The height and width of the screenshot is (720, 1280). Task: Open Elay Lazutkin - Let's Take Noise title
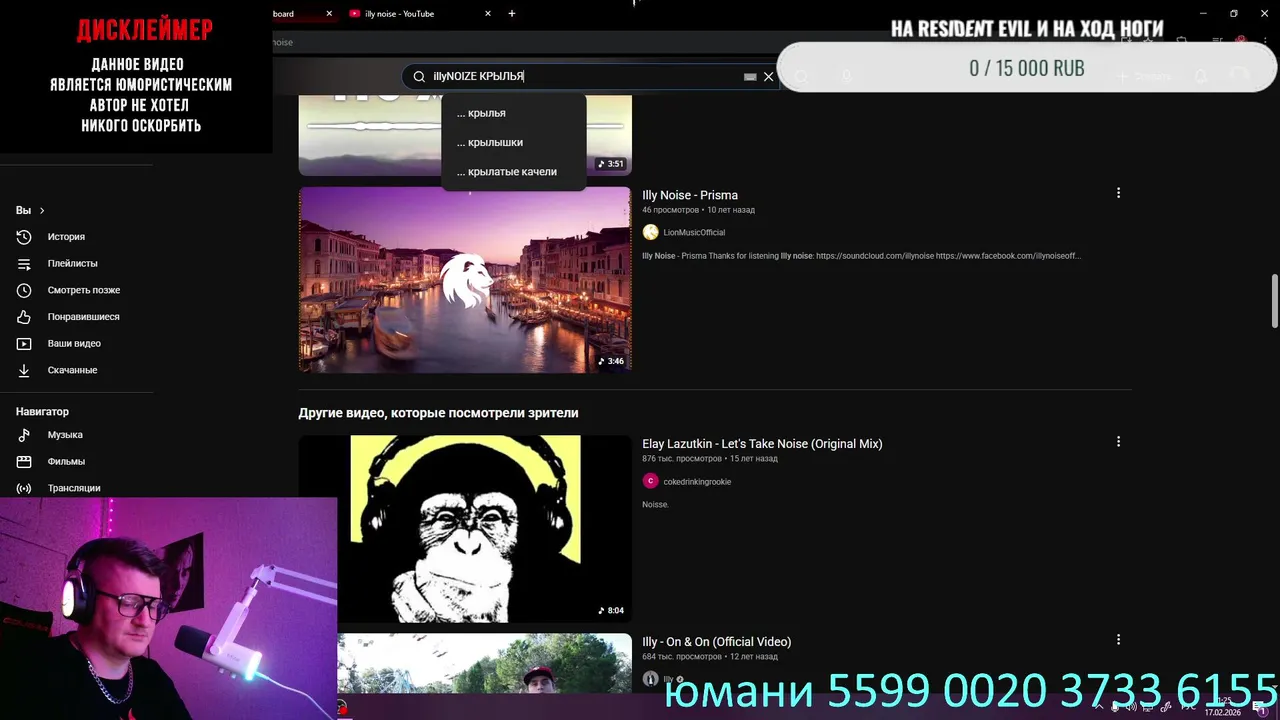pyautogui.click(x=762, y=444)
